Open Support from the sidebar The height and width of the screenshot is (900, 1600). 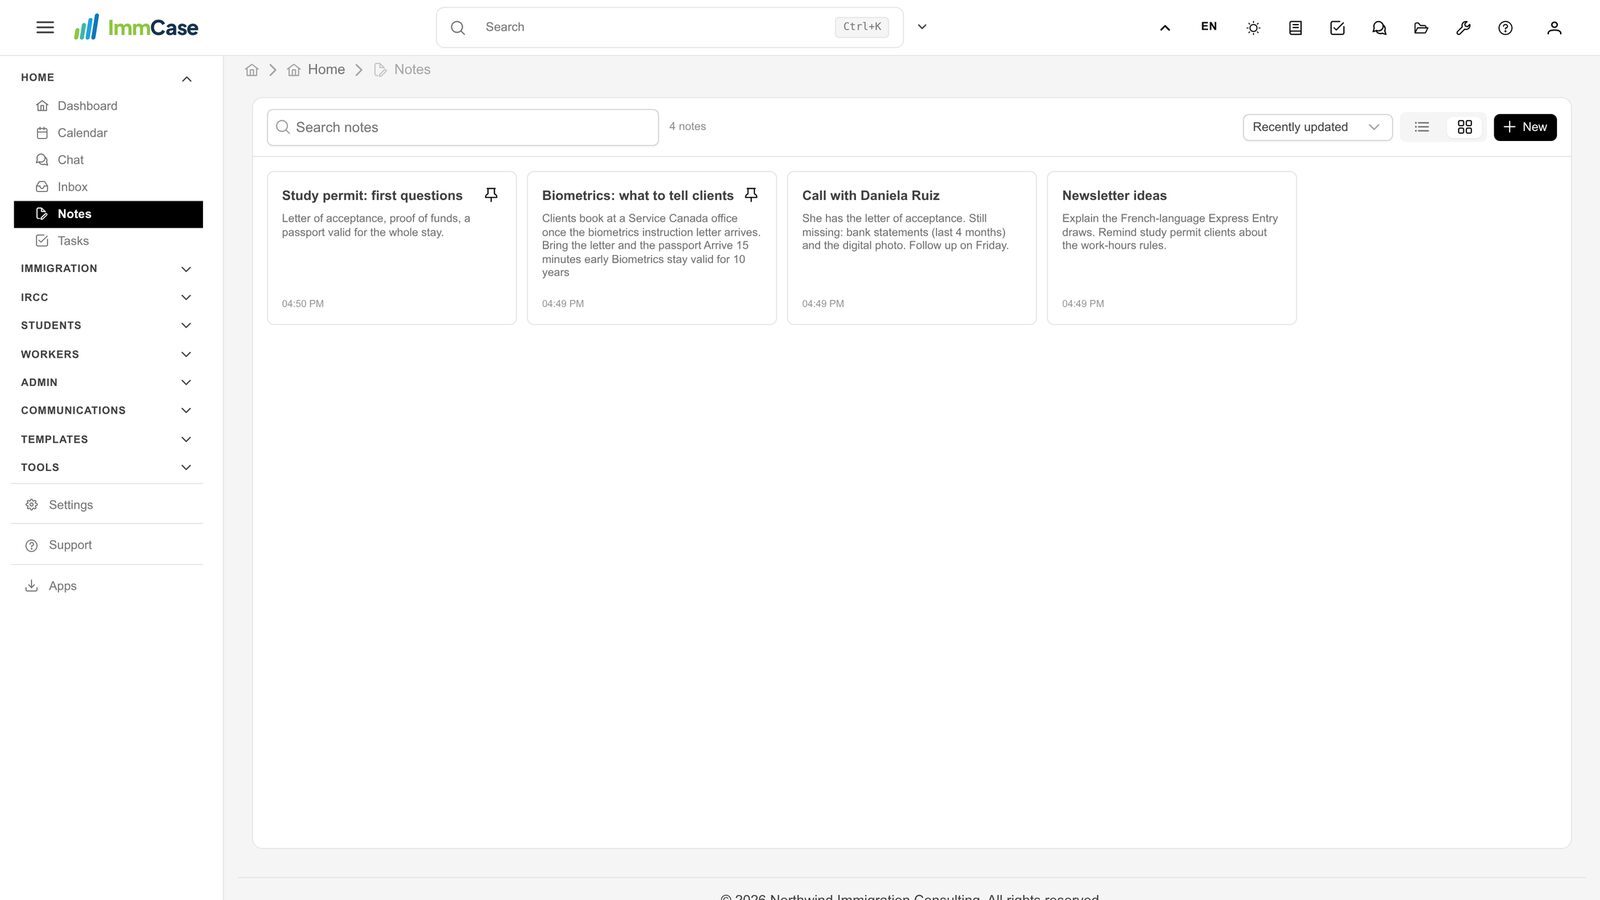tap(108, 545)
